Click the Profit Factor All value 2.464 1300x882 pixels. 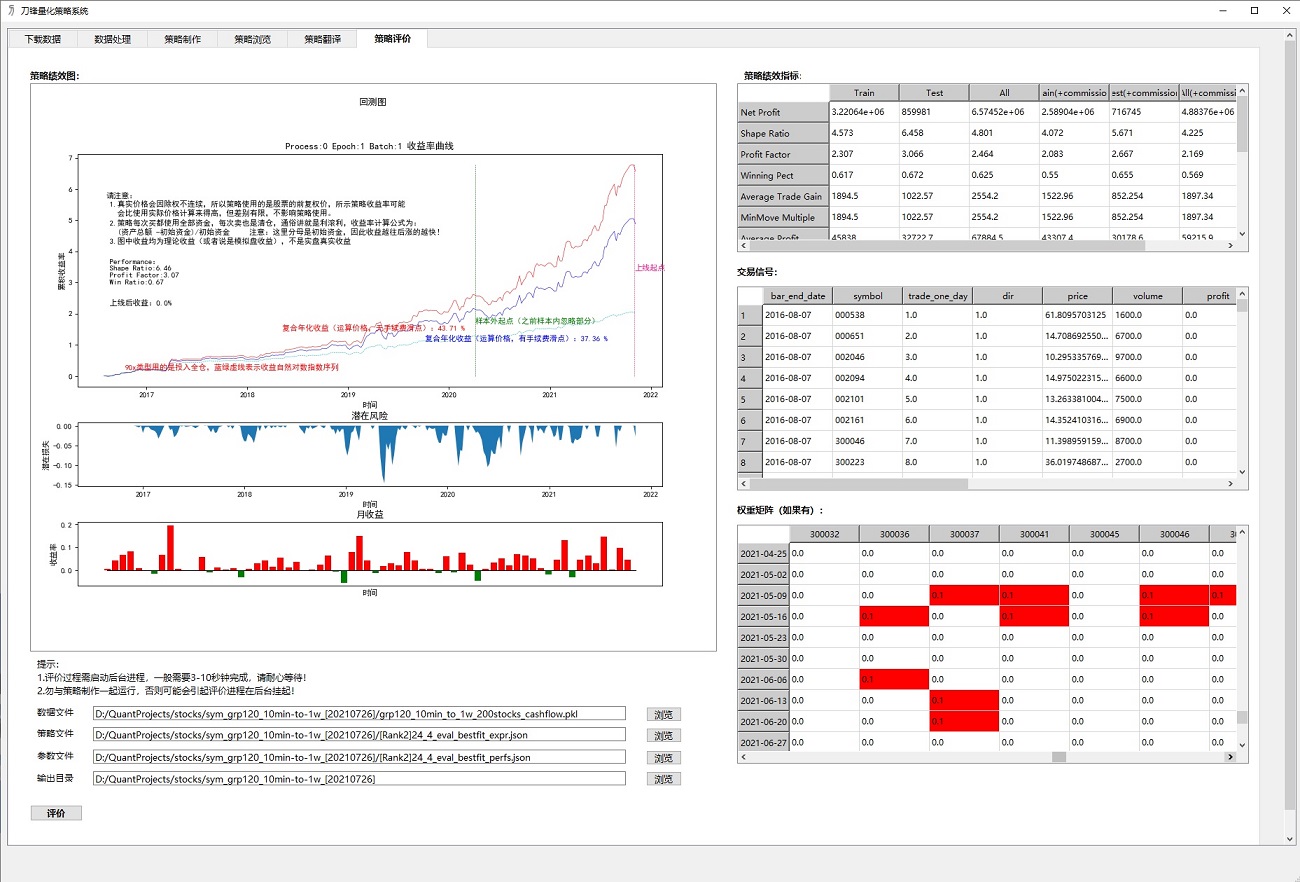1004,154
